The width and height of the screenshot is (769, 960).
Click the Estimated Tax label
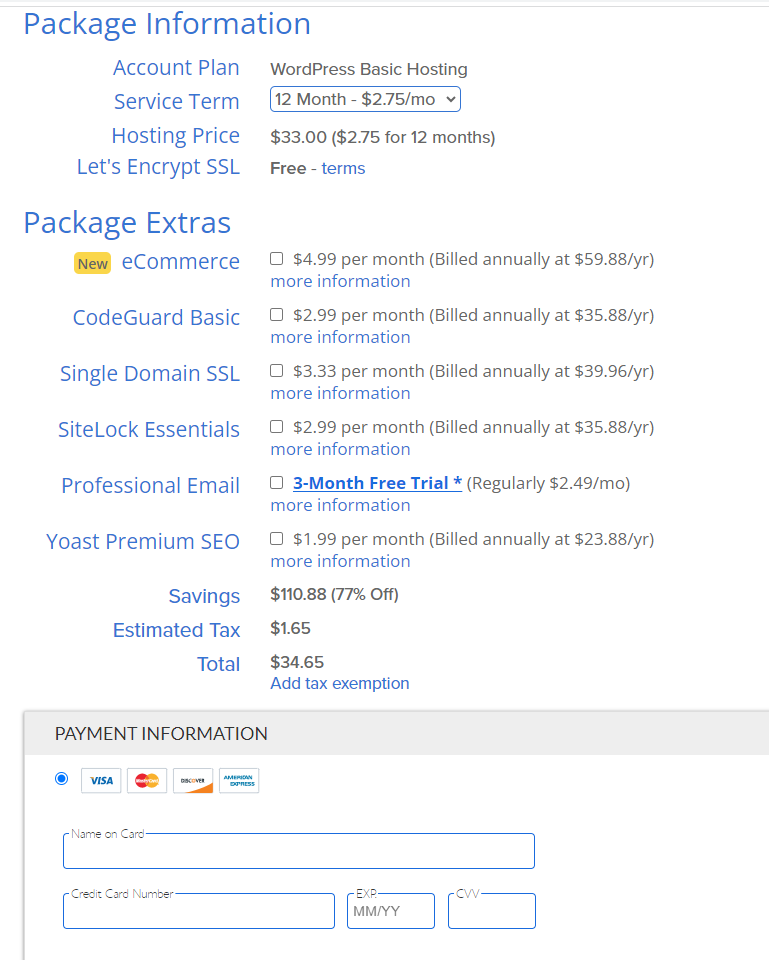[x=176, y=630]
